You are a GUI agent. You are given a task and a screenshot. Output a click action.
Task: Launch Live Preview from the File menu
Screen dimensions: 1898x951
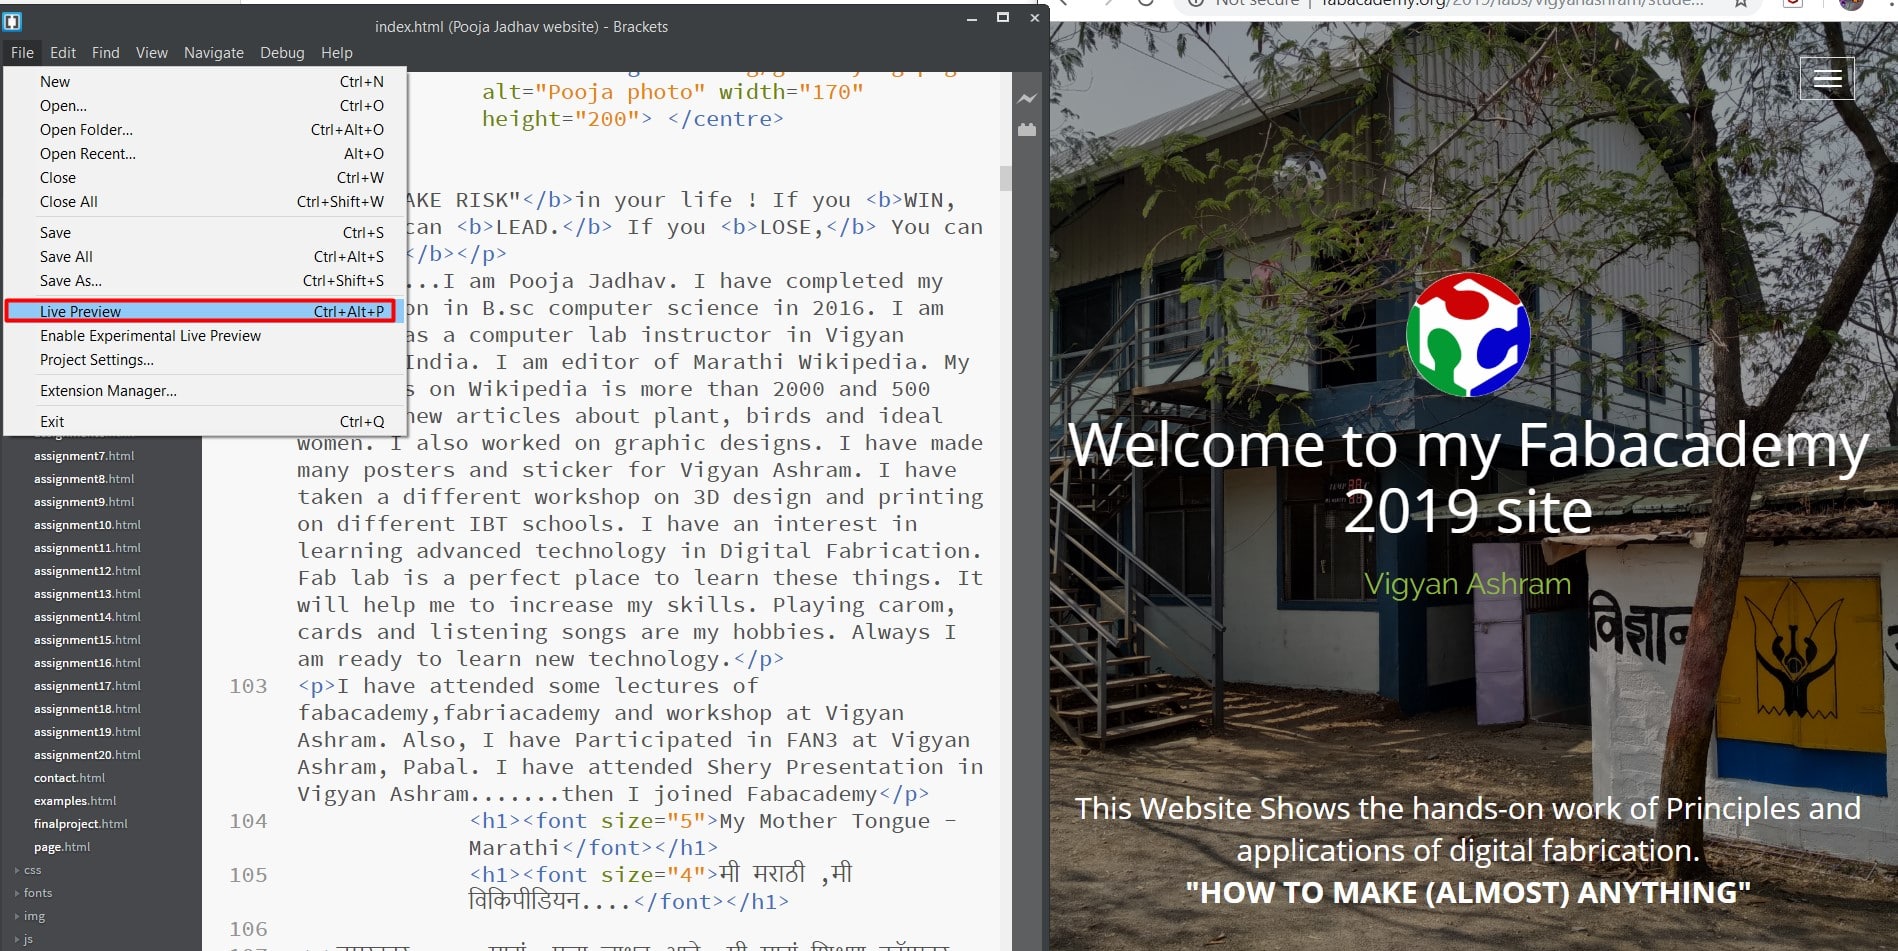point(205,312)
